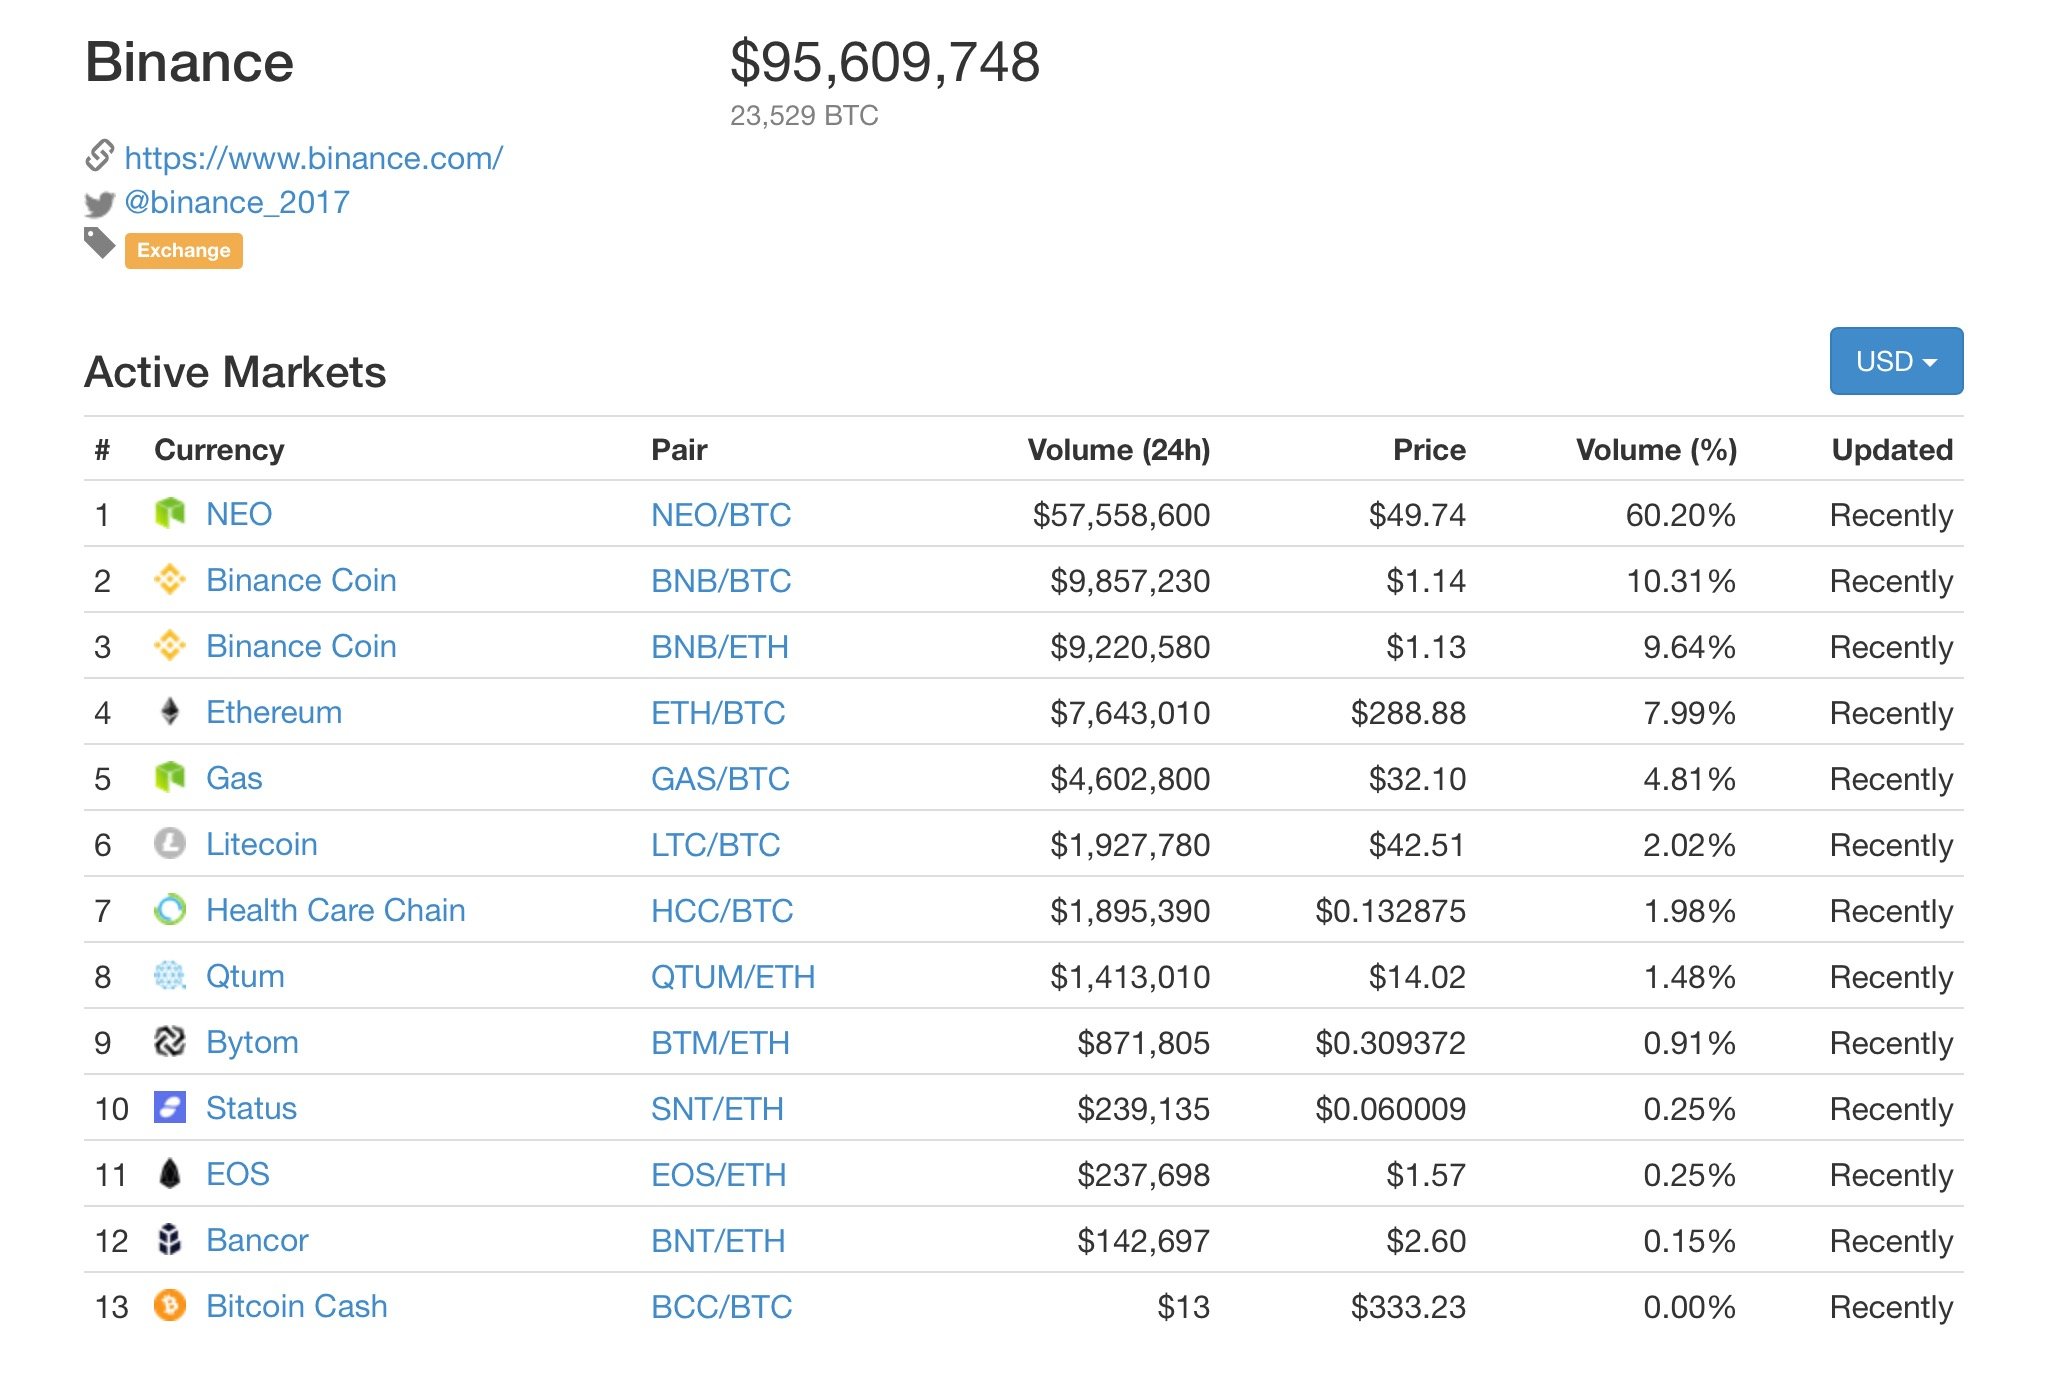The image size is (2048, 1373).
Task: Click the Bancor coin icon
Action: 170,1240
